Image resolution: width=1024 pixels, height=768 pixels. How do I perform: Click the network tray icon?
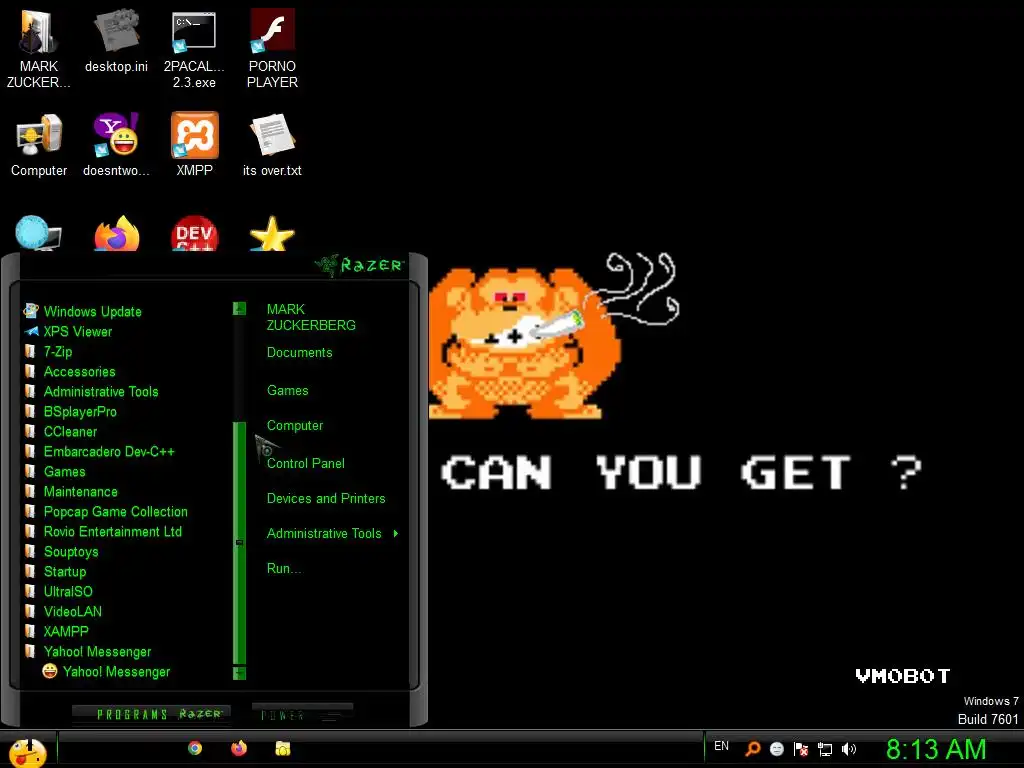(825, 749)
